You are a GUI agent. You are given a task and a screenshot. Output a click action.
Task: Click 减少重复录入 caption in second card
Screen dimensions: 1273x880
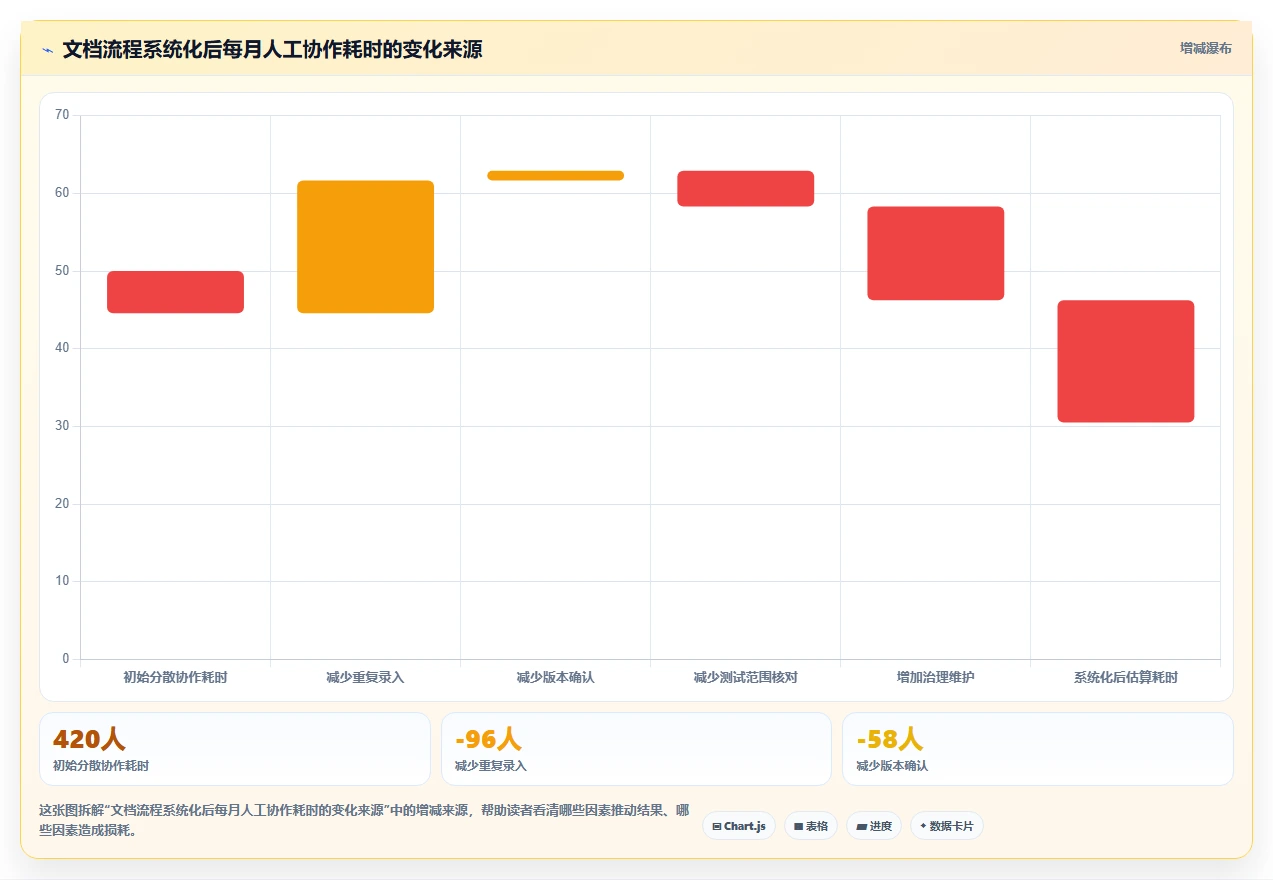pyautogui.click(x=490, y=766)
